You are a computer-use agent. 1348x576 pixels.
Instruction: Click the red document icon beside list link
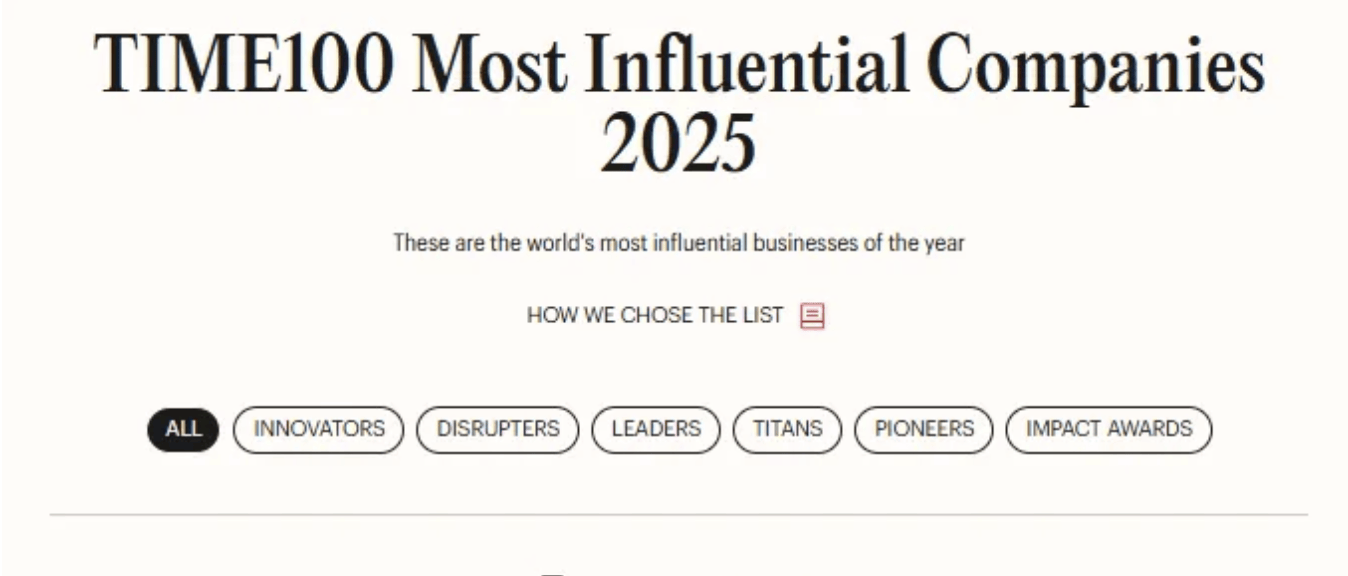point(812,317)
